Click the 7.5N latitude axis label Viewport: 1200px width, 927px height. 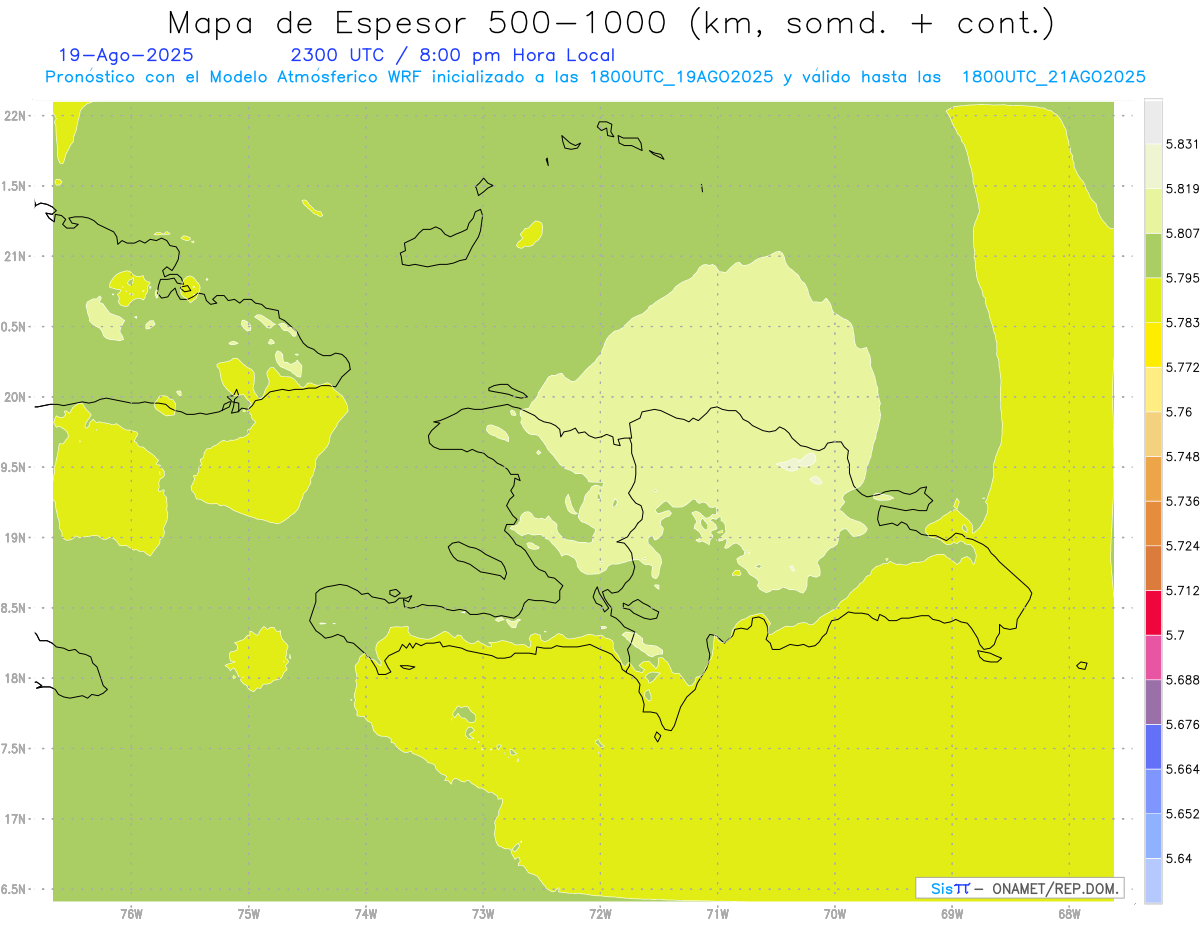[x=14, y=749]
